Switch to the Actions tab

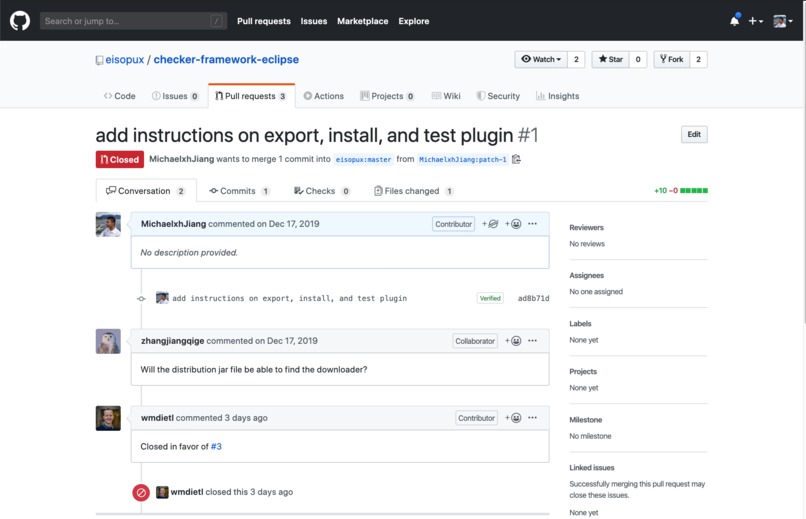(x=323, y=96)
